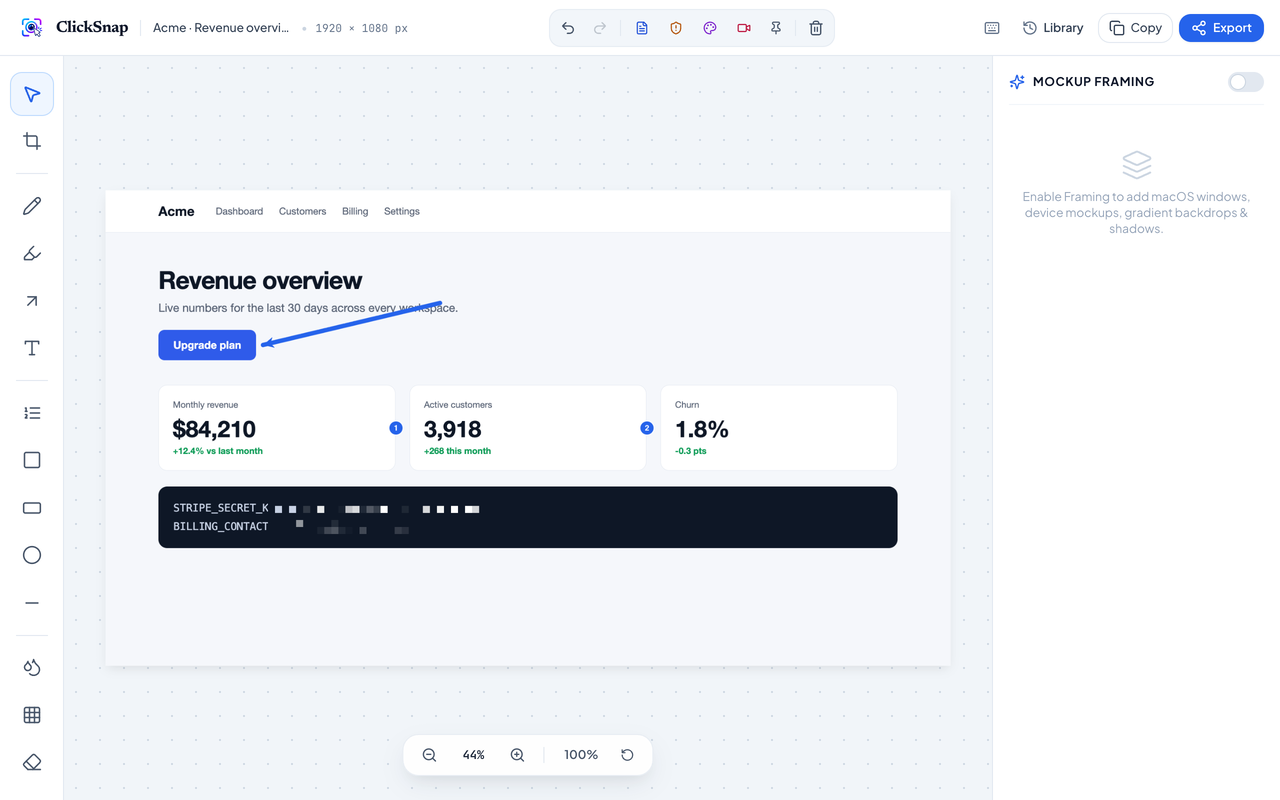Pick the Ellipse circle tool
Screen dimensions: 1280x800
pos(32,555)
